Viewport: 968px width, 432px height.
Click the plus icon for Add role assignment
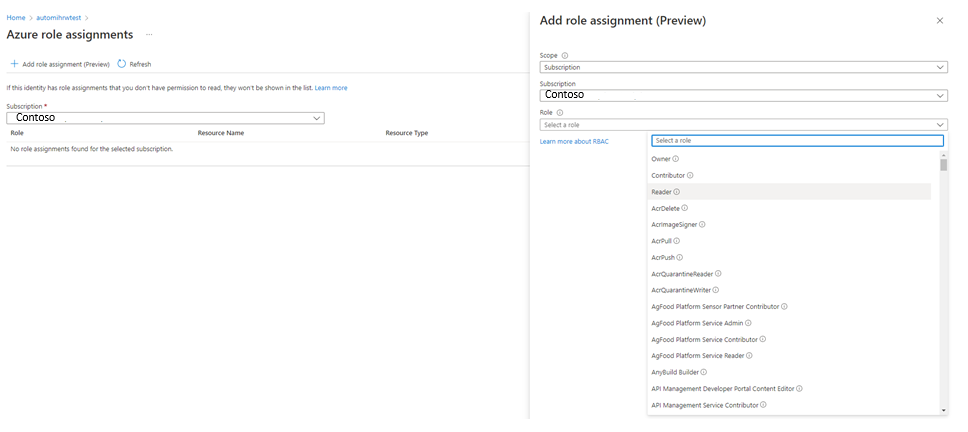(14, 64)
